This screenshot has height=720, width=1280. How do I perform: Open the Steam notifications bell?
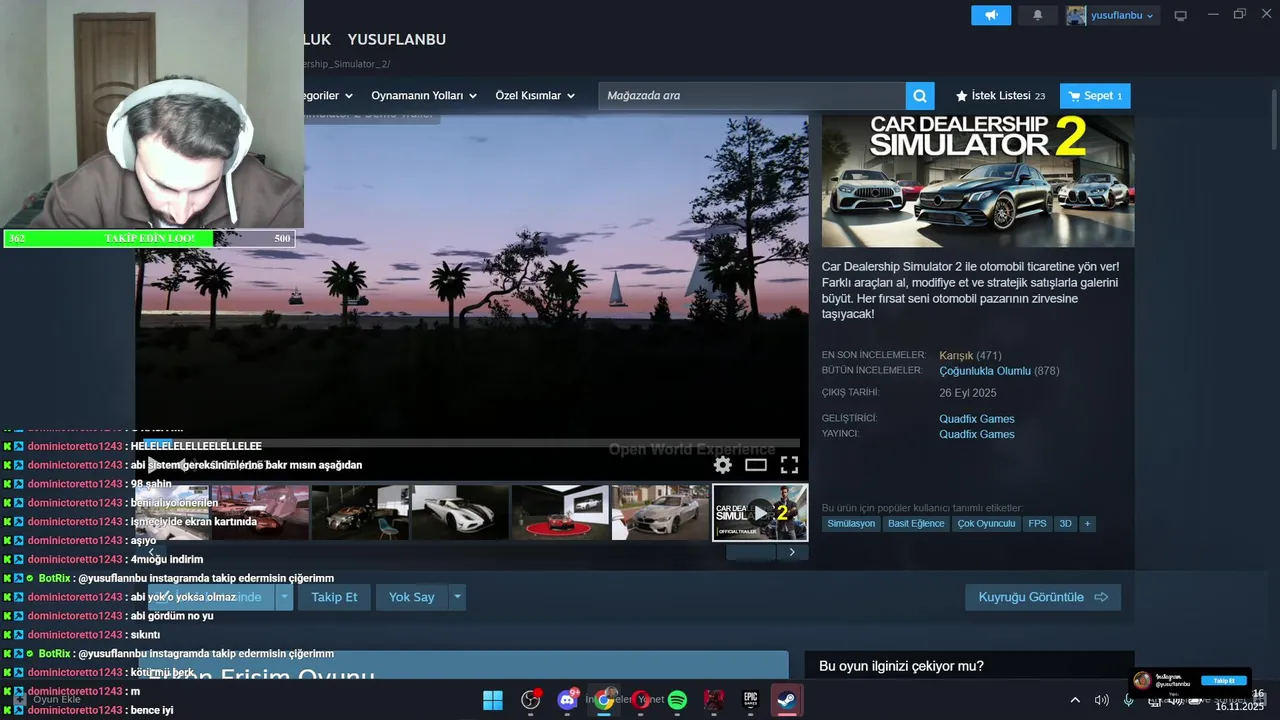click(x=1037, y=15)
